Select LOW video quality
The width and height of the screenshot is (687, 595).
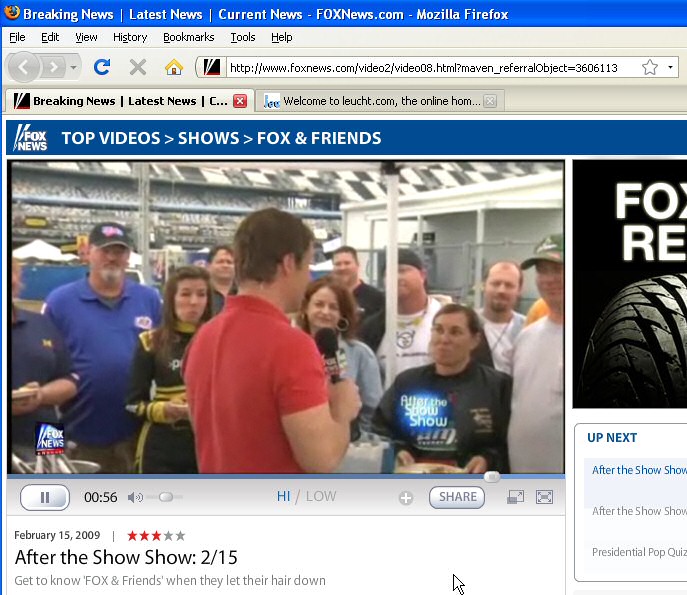coord(321,496)
